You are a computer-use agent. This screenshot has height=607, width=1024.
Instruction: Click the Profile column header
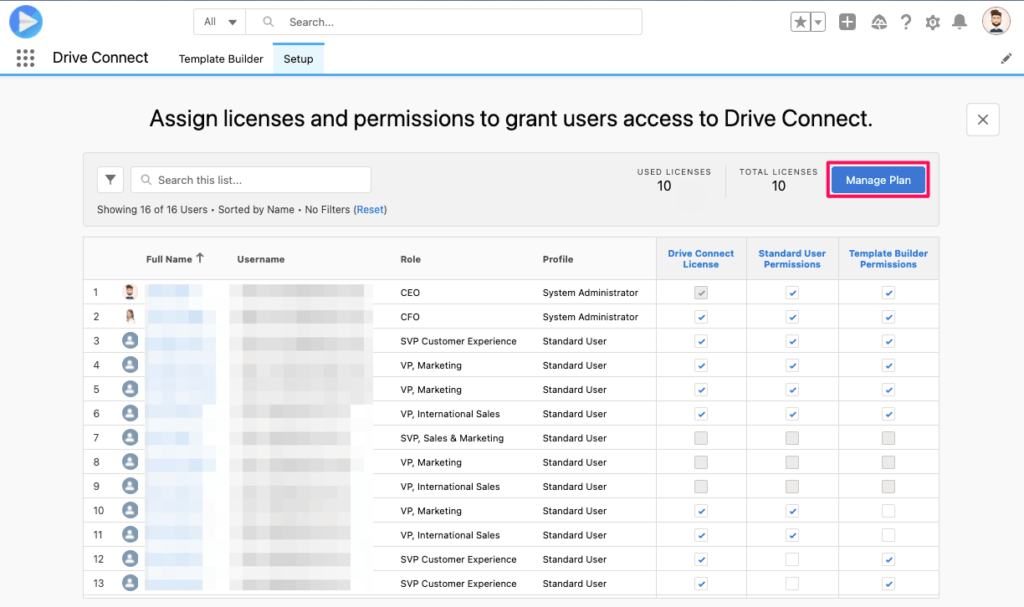click(x=558, y=259)
